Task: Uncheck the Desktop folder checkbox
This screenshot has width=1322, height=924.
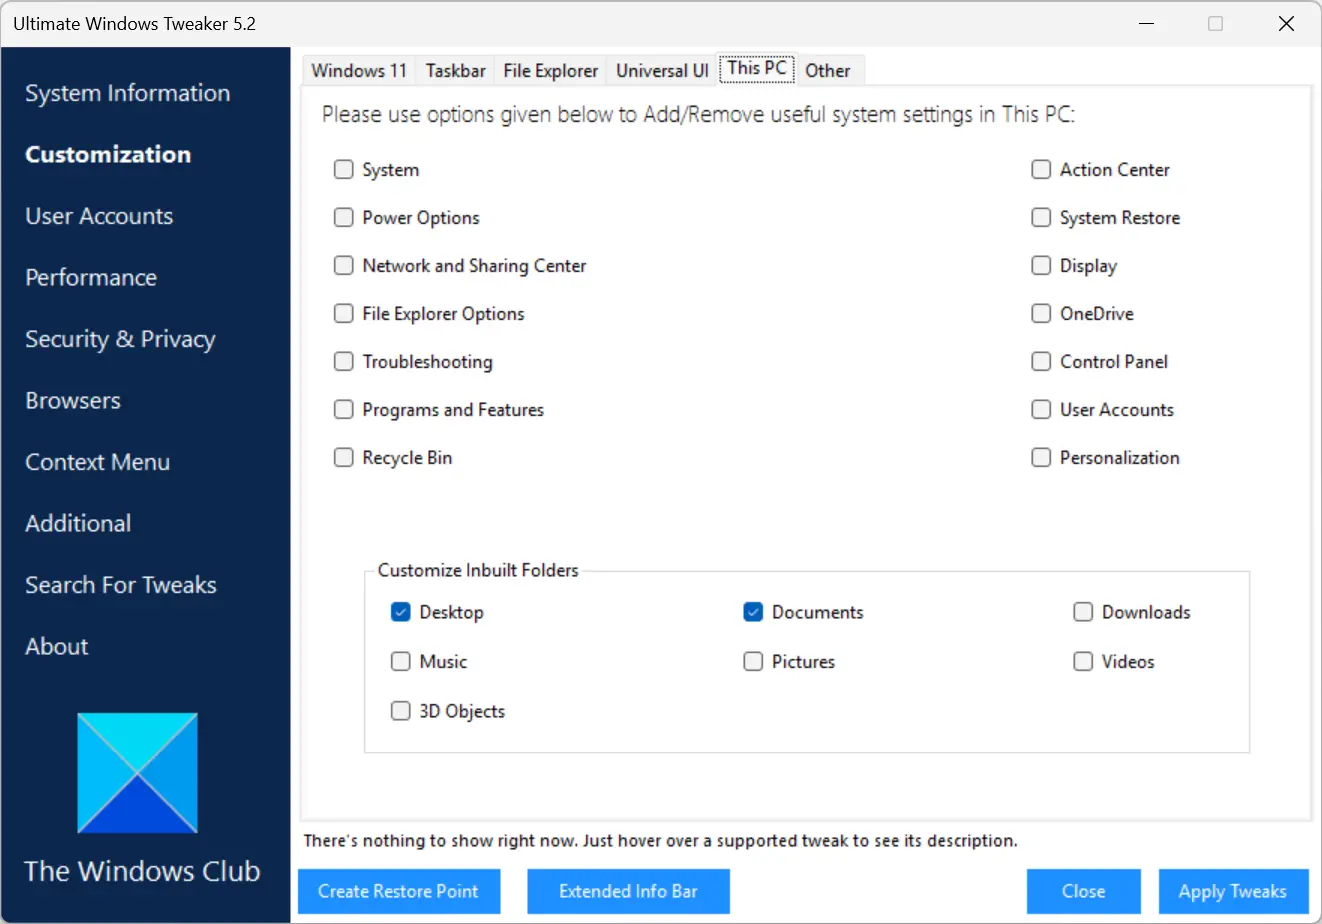Action: tap(401, 612)
